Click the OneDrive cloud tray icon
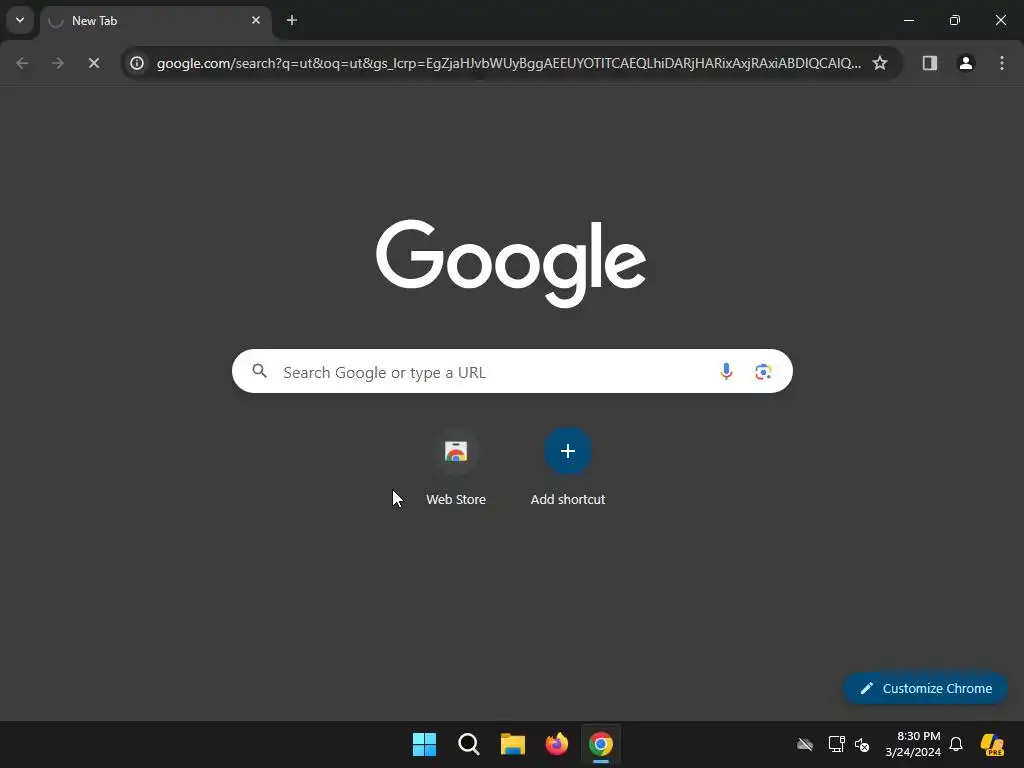The height and width of the screenshot is (768, 1024). tap(805, 744)
